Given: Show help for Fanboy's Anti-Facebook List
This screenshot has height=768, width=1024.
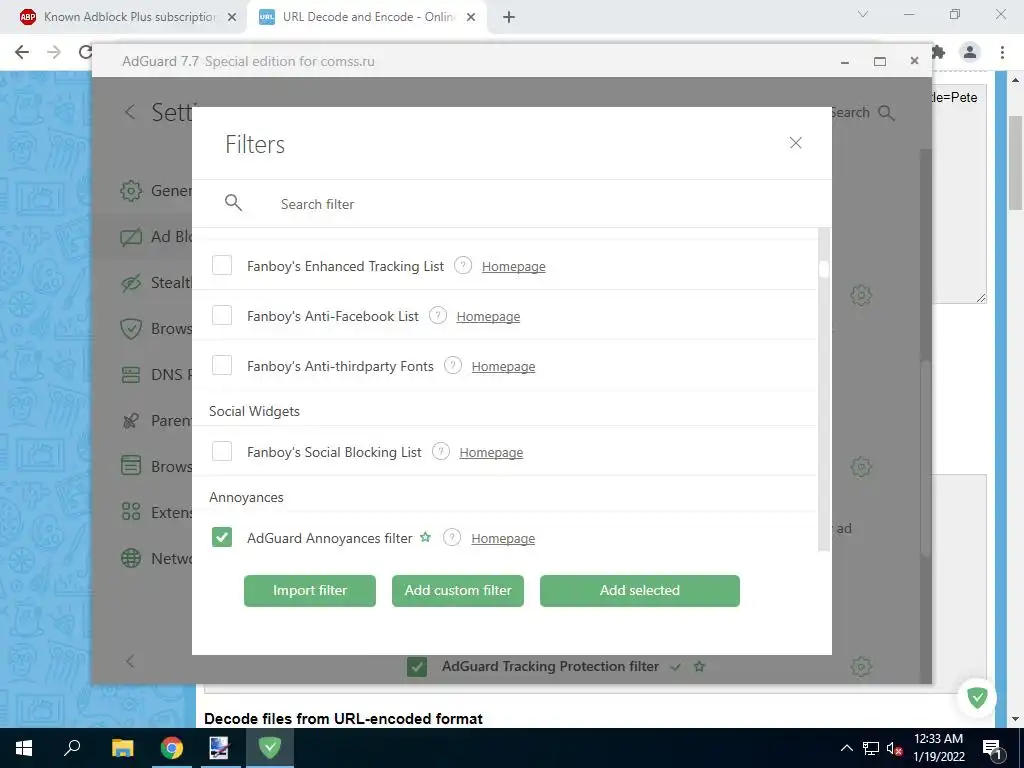Looking at the screenshot, I should [438, 315].
